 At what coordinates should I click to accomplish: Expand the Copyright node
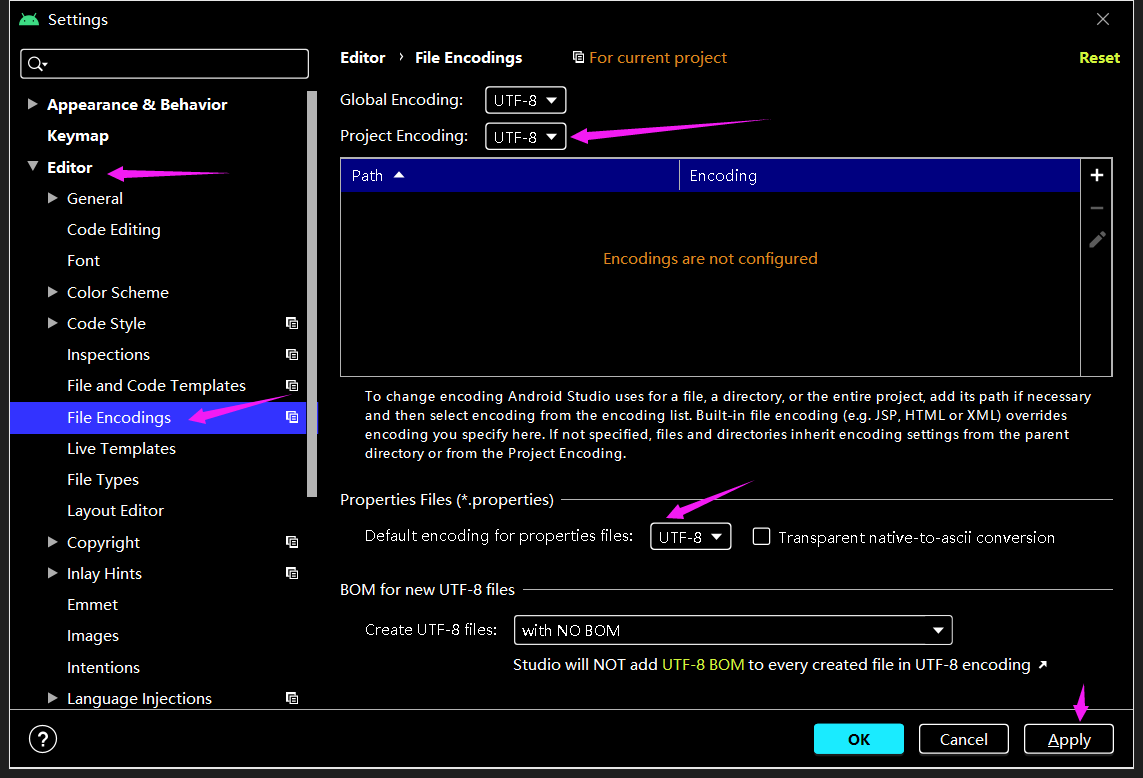click(x=52, y=542)
